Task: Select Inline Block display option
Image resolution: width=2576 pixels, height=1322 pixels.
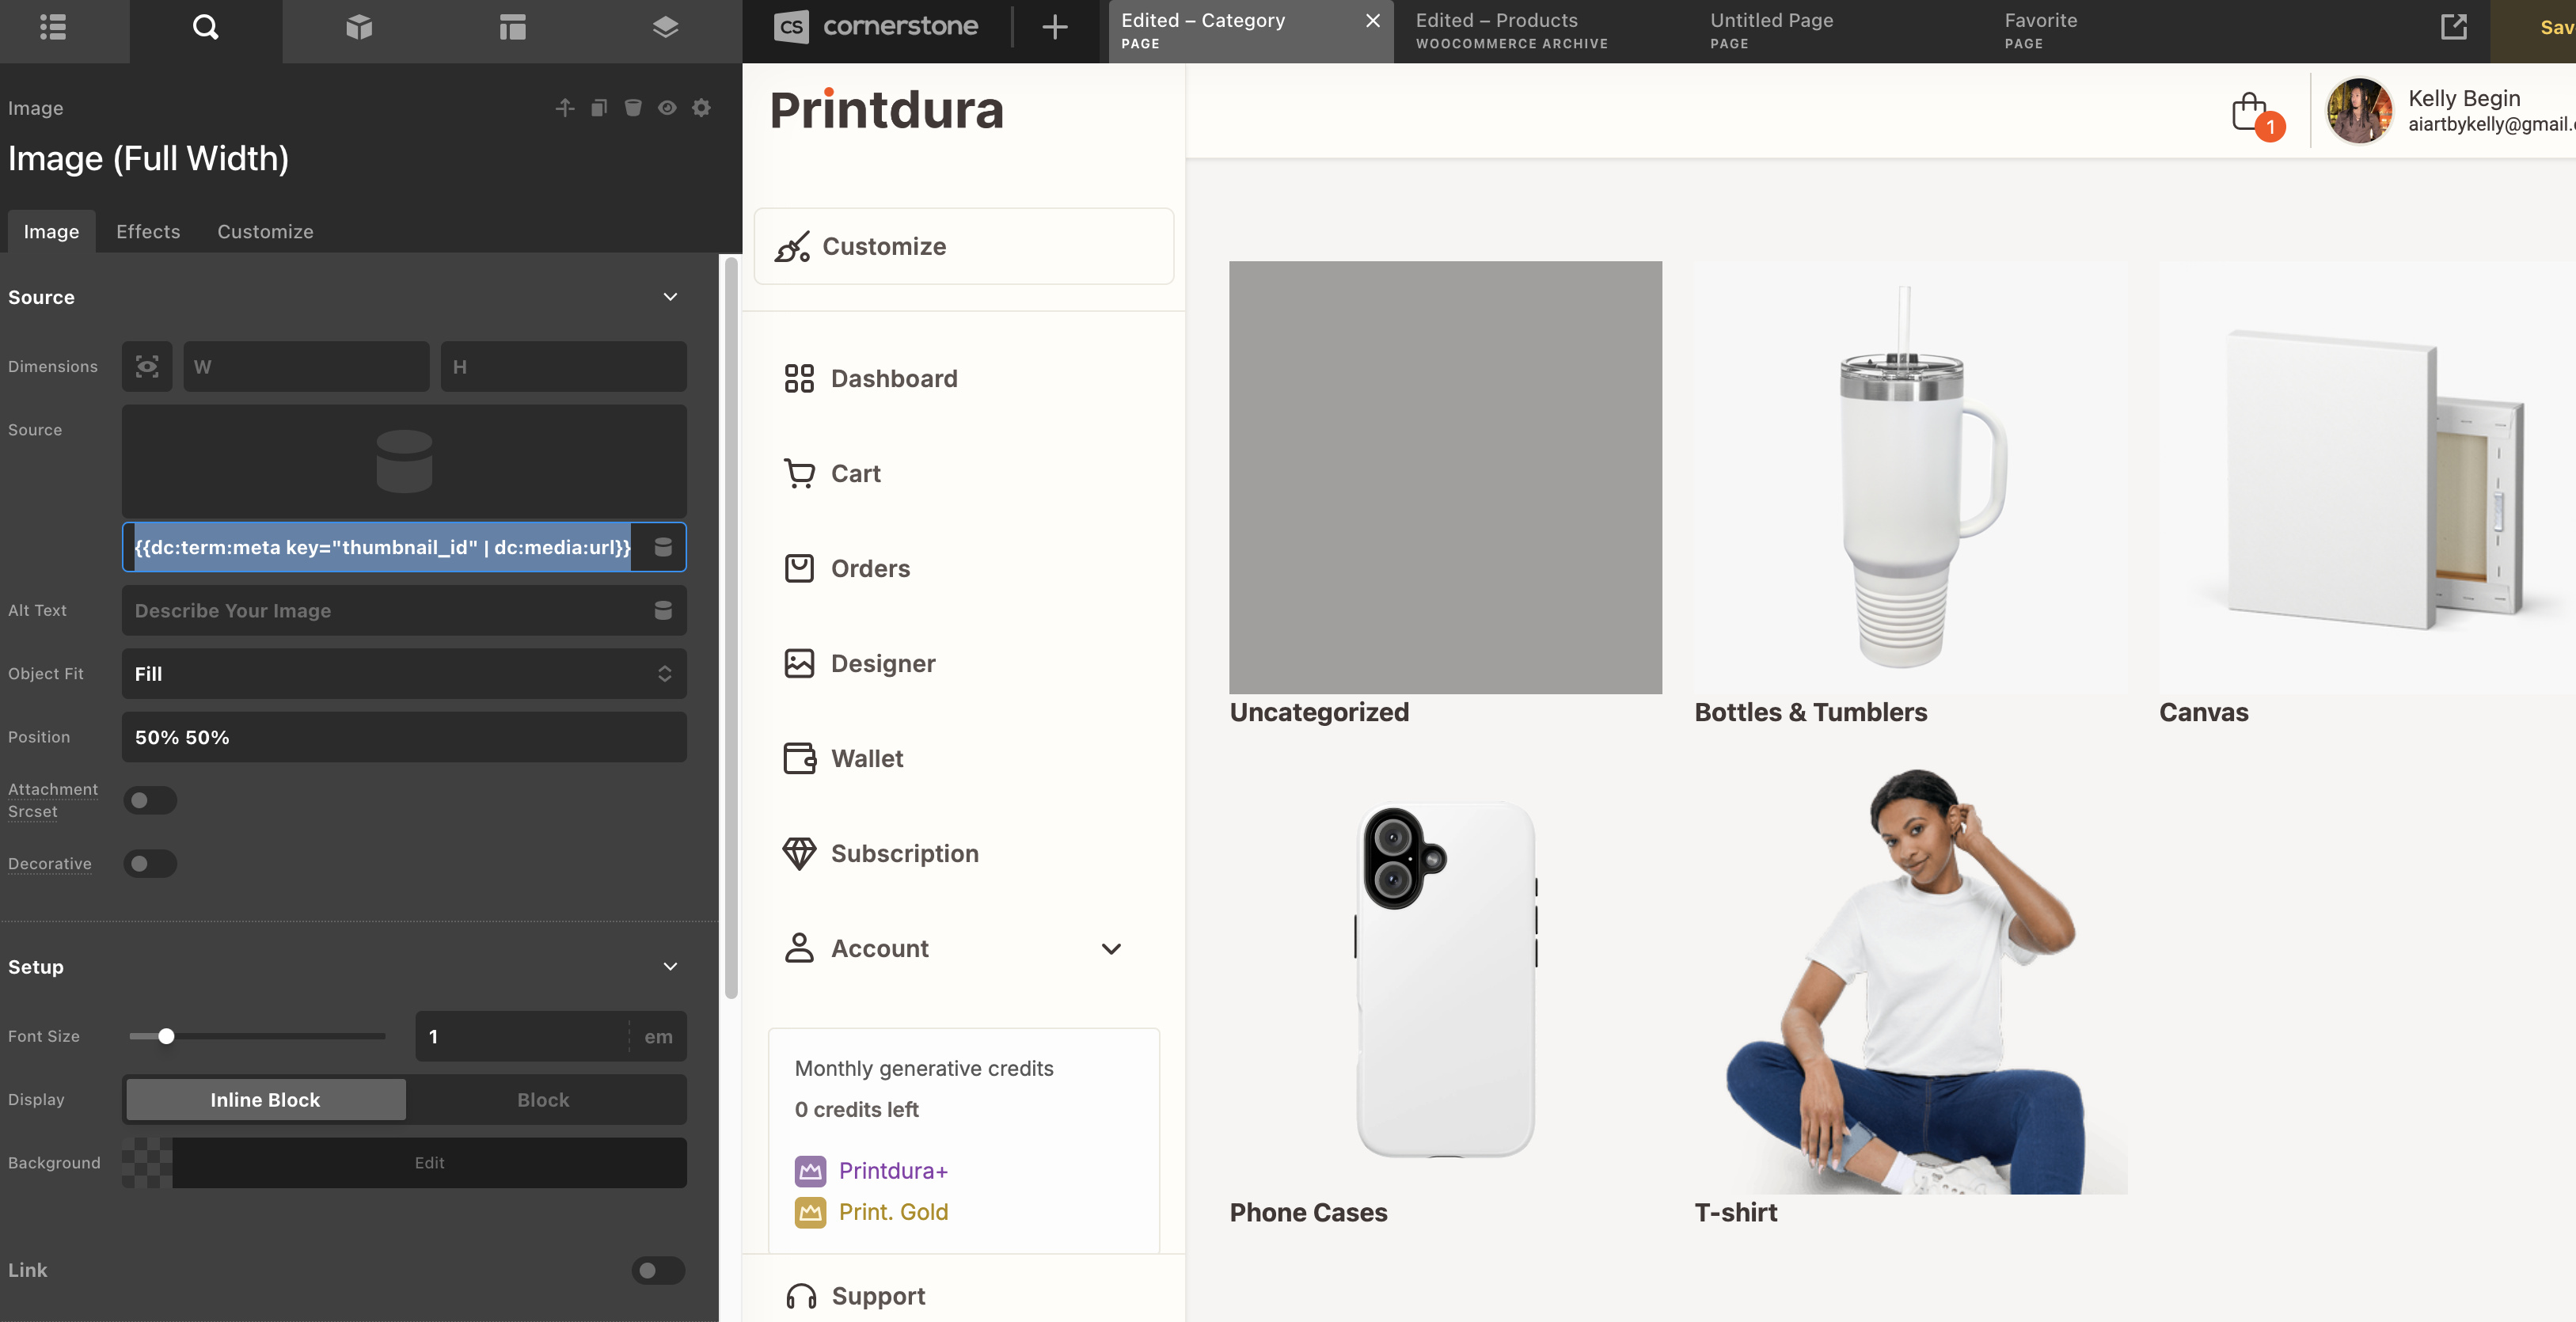Action: coord(265,1099)
